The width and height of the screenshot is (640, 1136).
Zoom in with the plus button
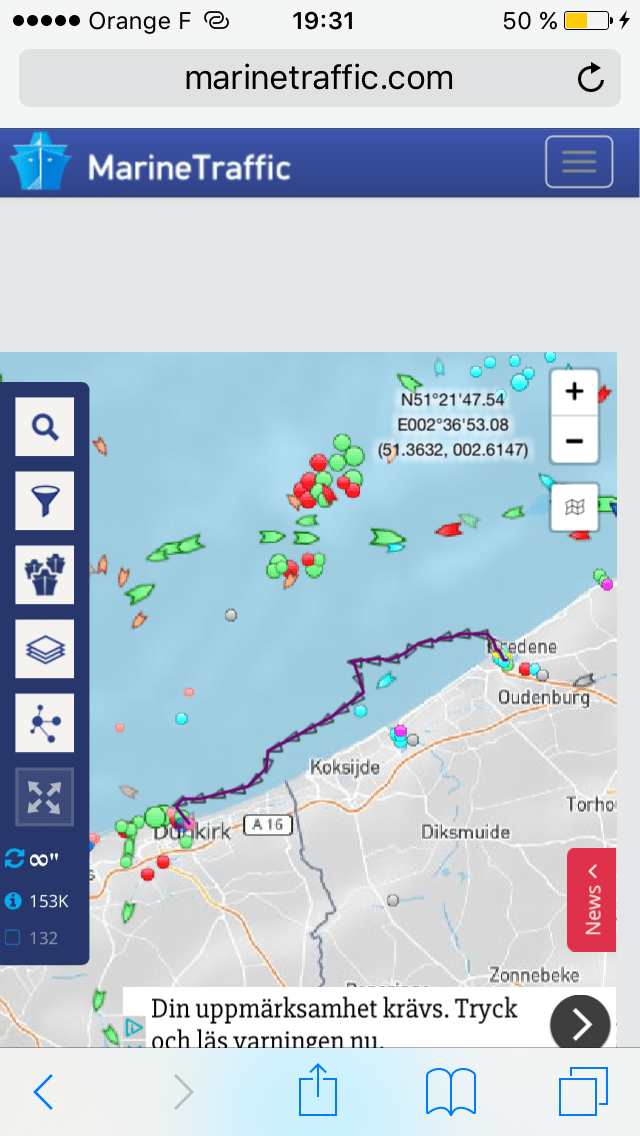[x=574, y=392]
